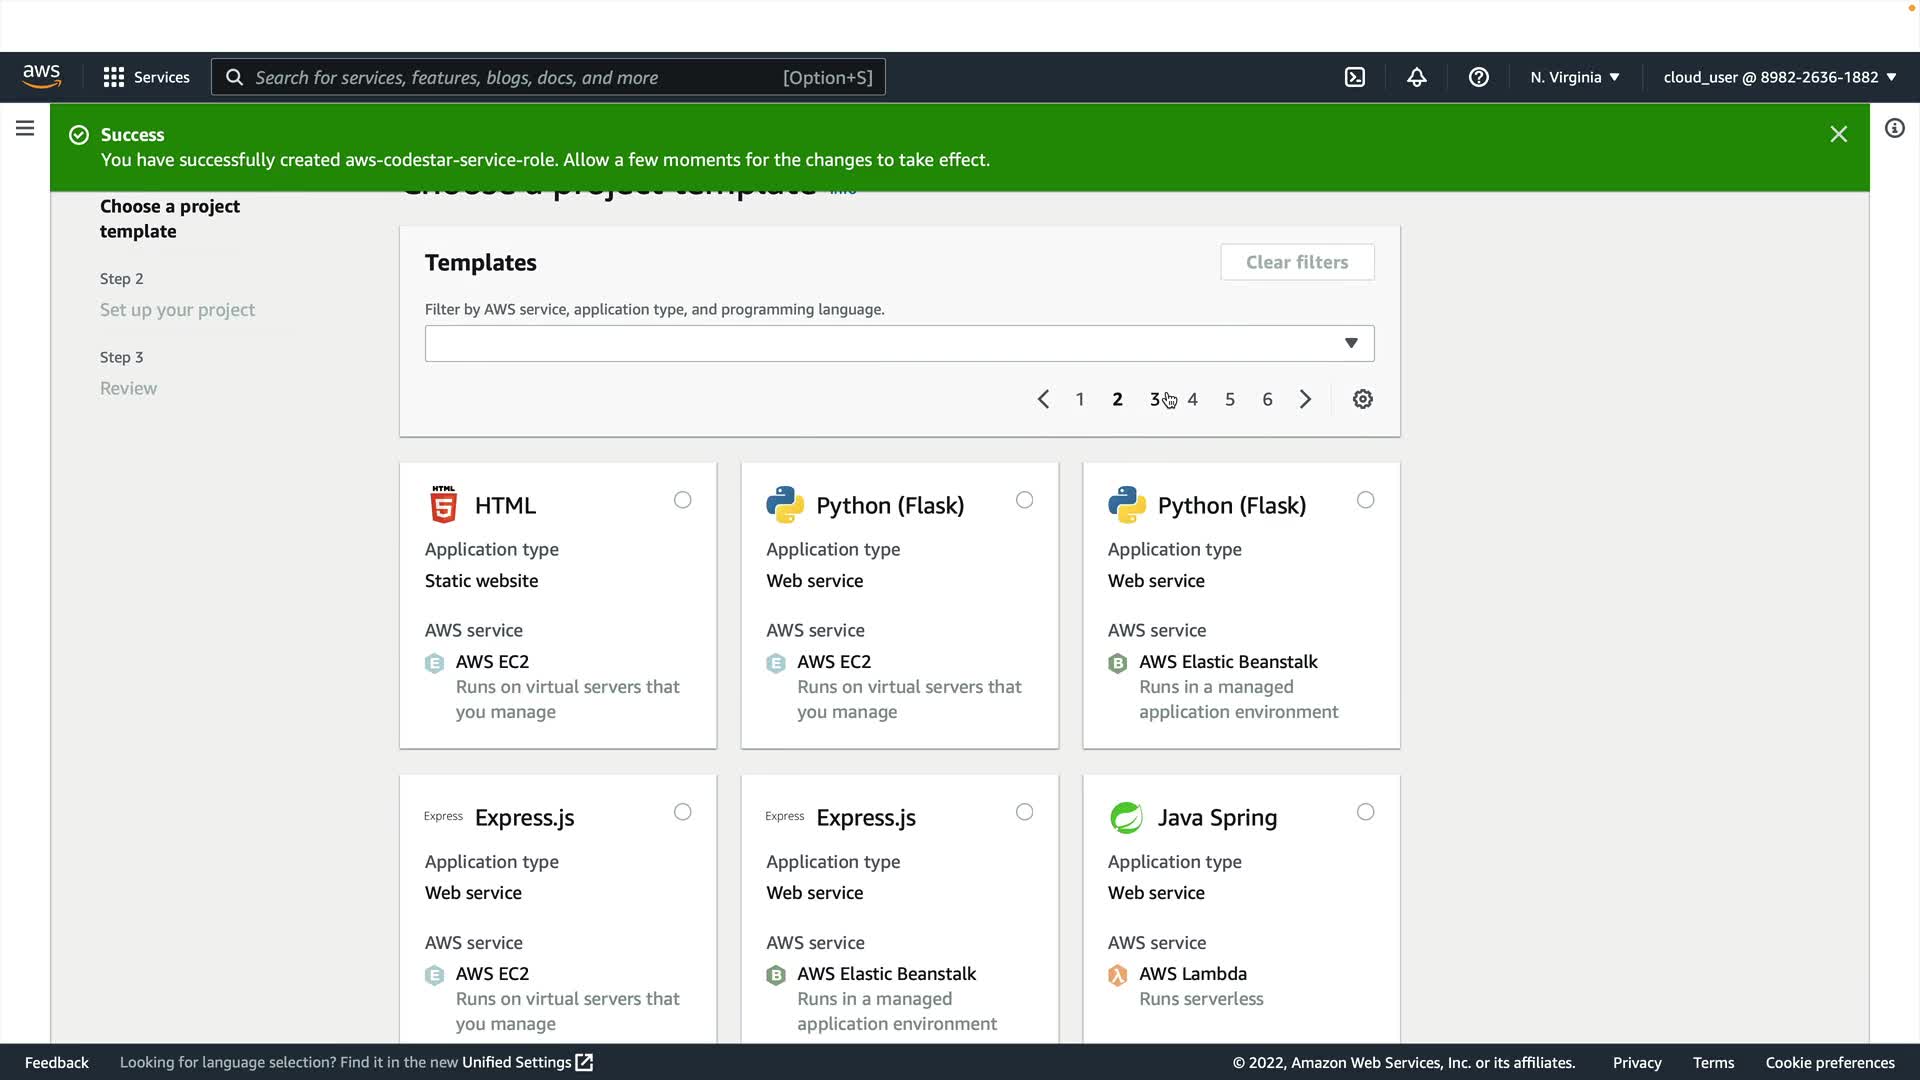Expand the template filter dropdown

point(899,343)
